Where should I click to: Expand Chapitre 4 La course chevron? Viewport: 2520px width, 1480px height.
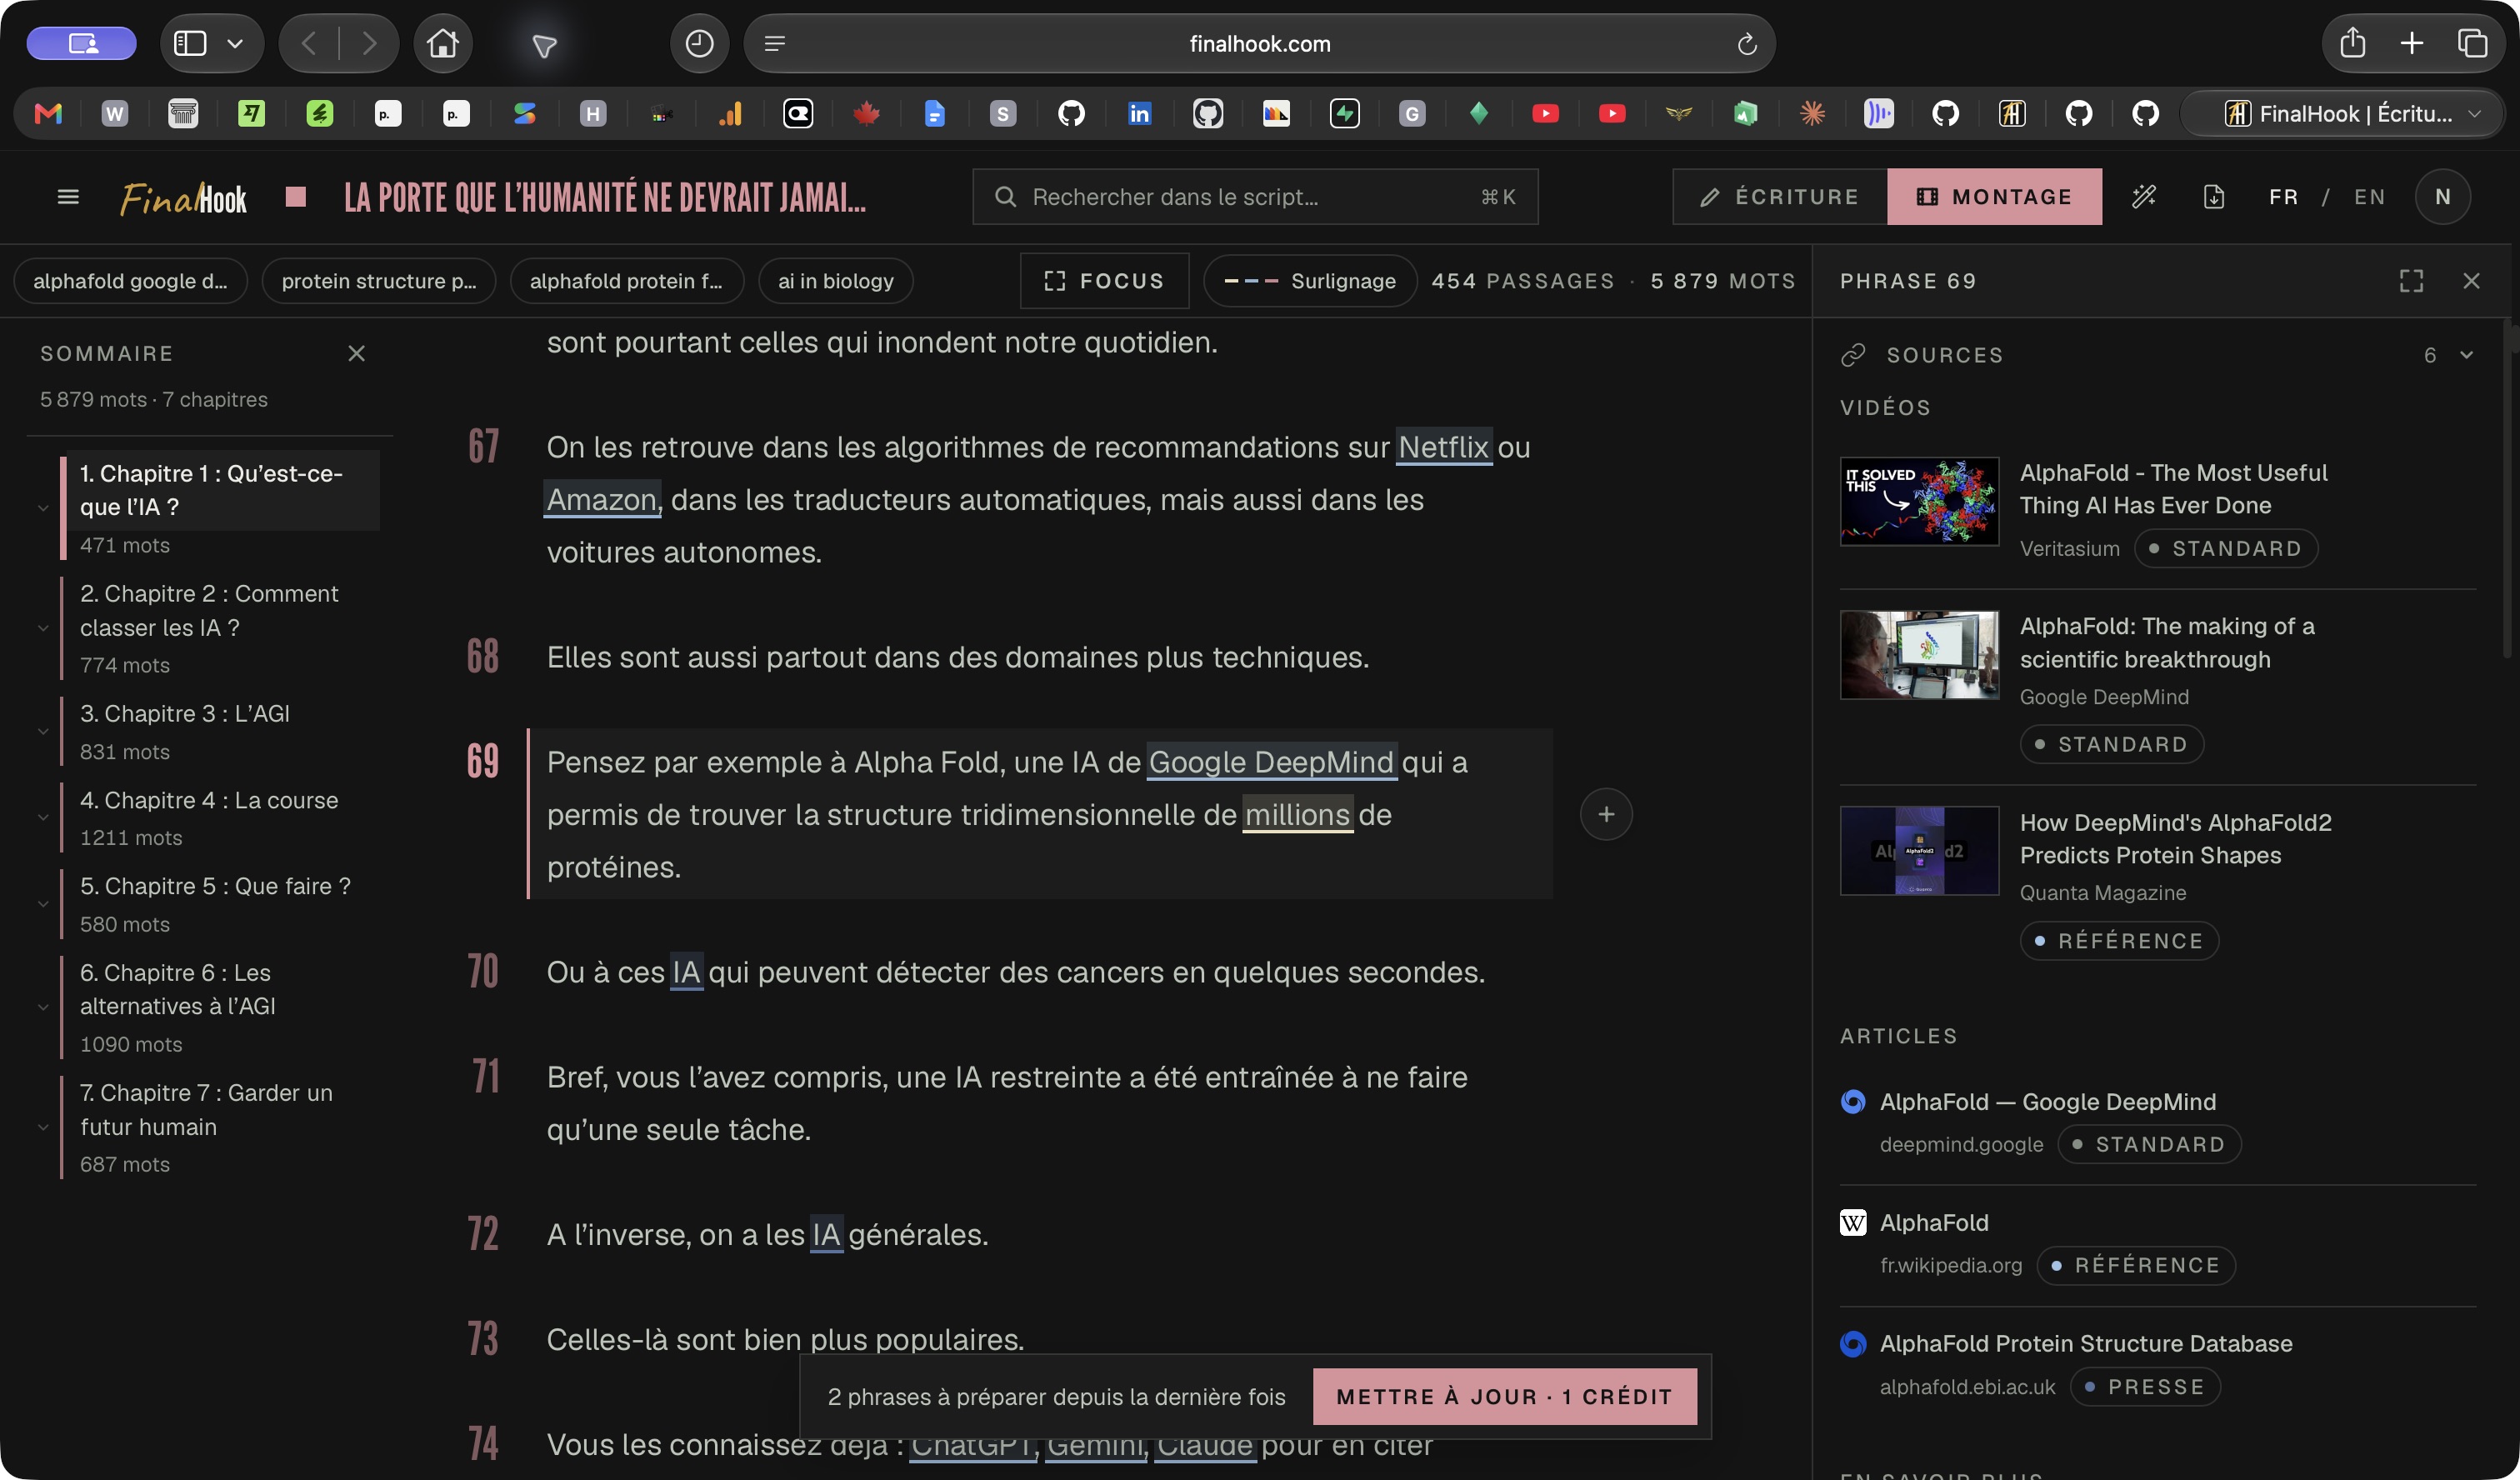click(x=43, y=818)
